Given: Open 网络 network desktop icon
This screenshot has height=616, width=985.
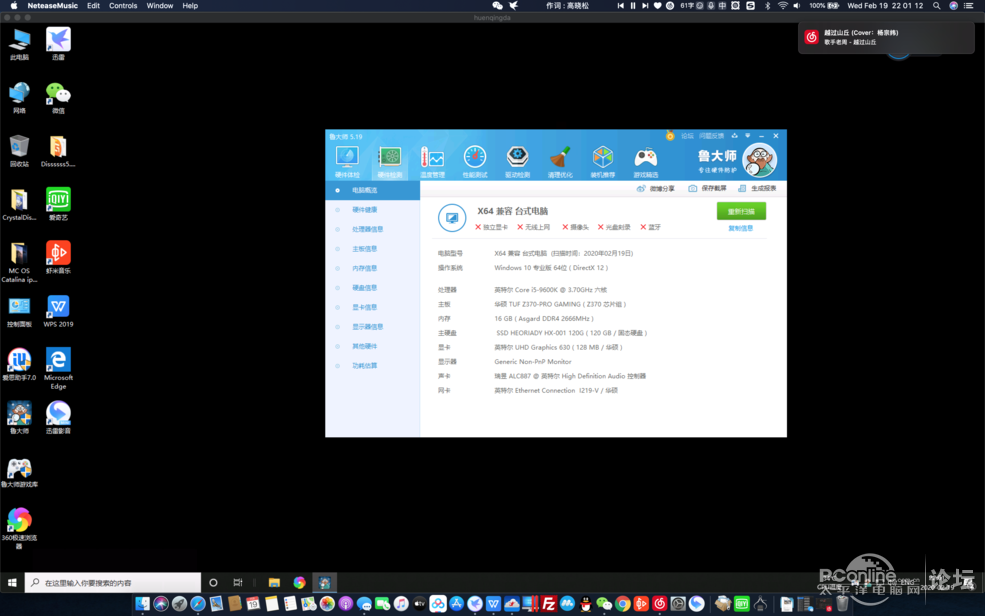Looking at the screenshot, I should click(19, 97).
